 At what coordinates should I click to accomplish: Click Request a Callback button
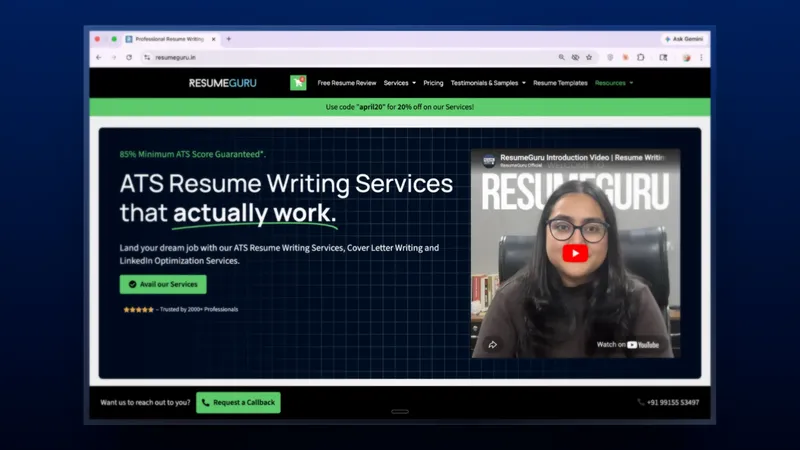[x=238, y=403]
